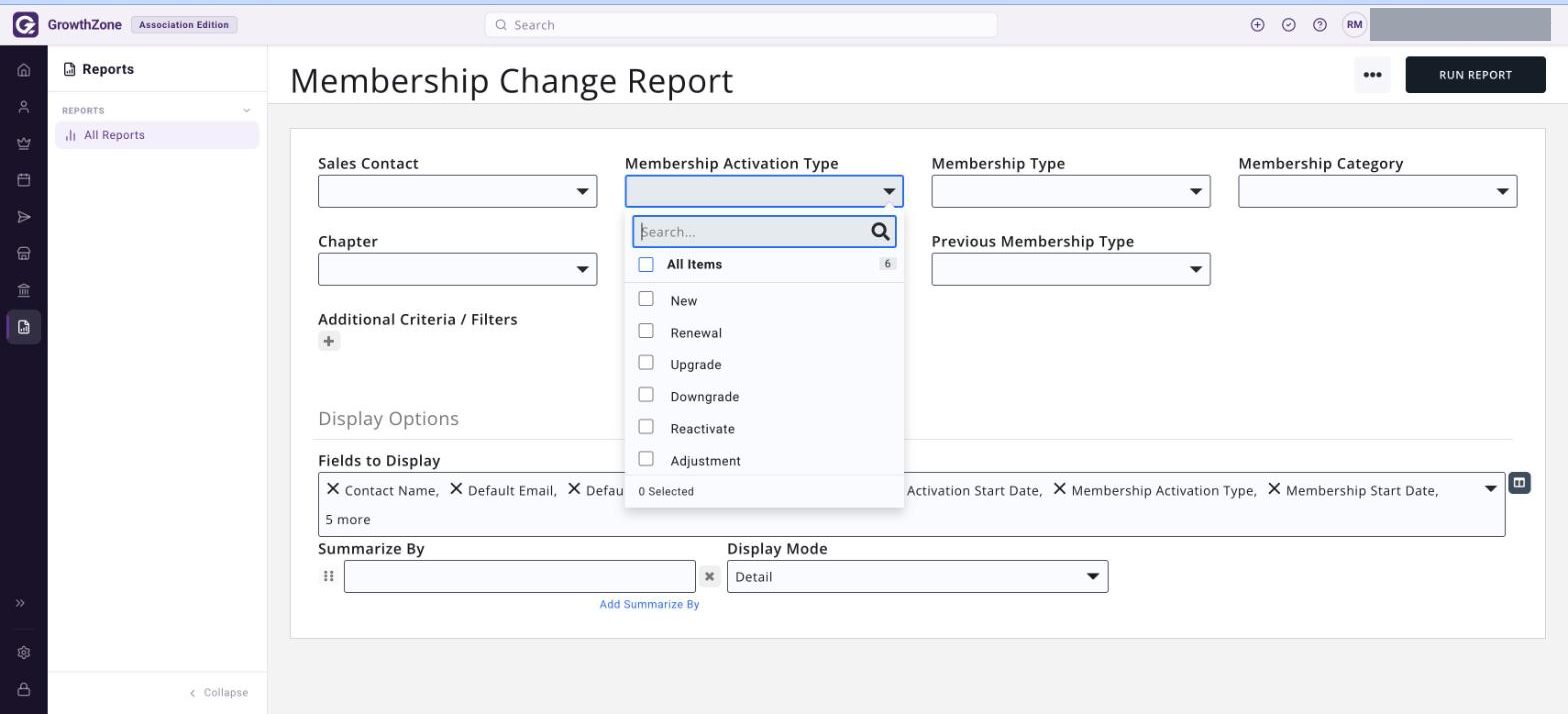Add criteria with the plus icon
The height and width of the screenshot is (714, 1568).
(x=329, y=341)
